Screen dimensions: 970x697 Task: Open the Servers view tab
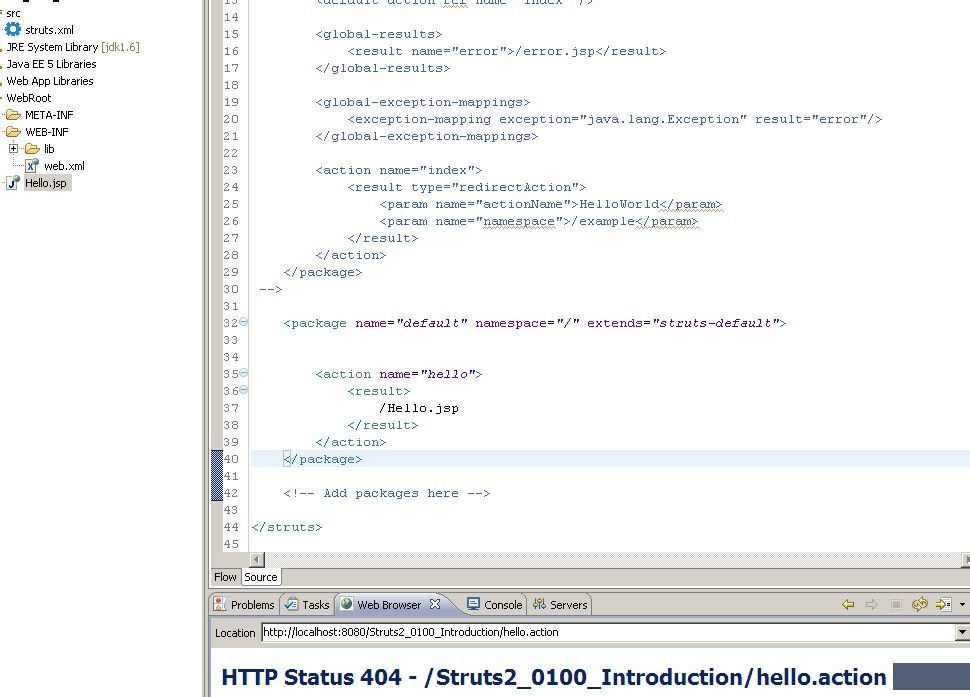[560, 604]
